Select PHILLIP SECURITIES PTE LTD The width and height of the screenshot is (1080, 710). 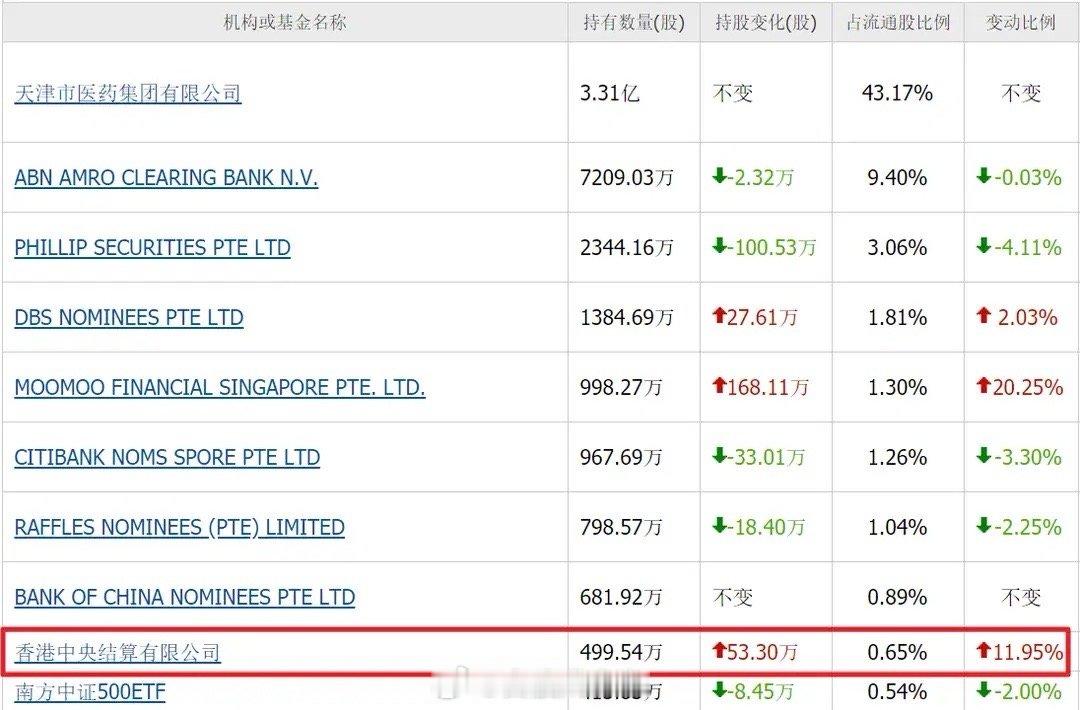click(152, 247)
